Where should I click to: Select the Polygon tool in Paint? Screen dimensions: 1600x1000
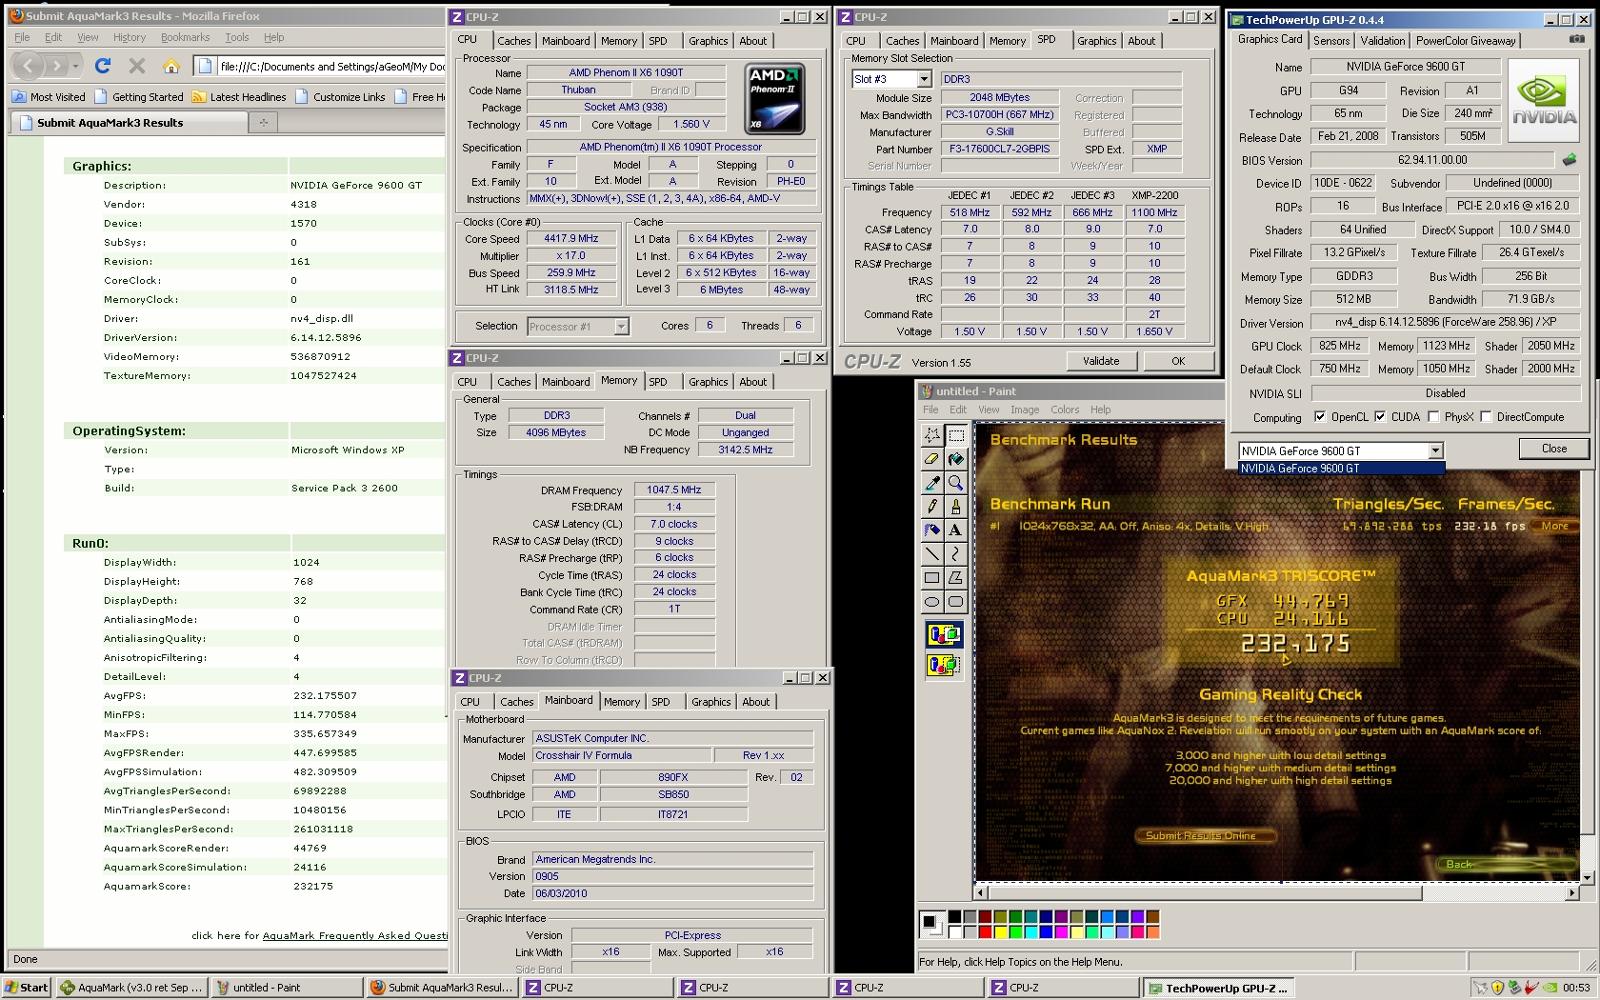point(956,578)
